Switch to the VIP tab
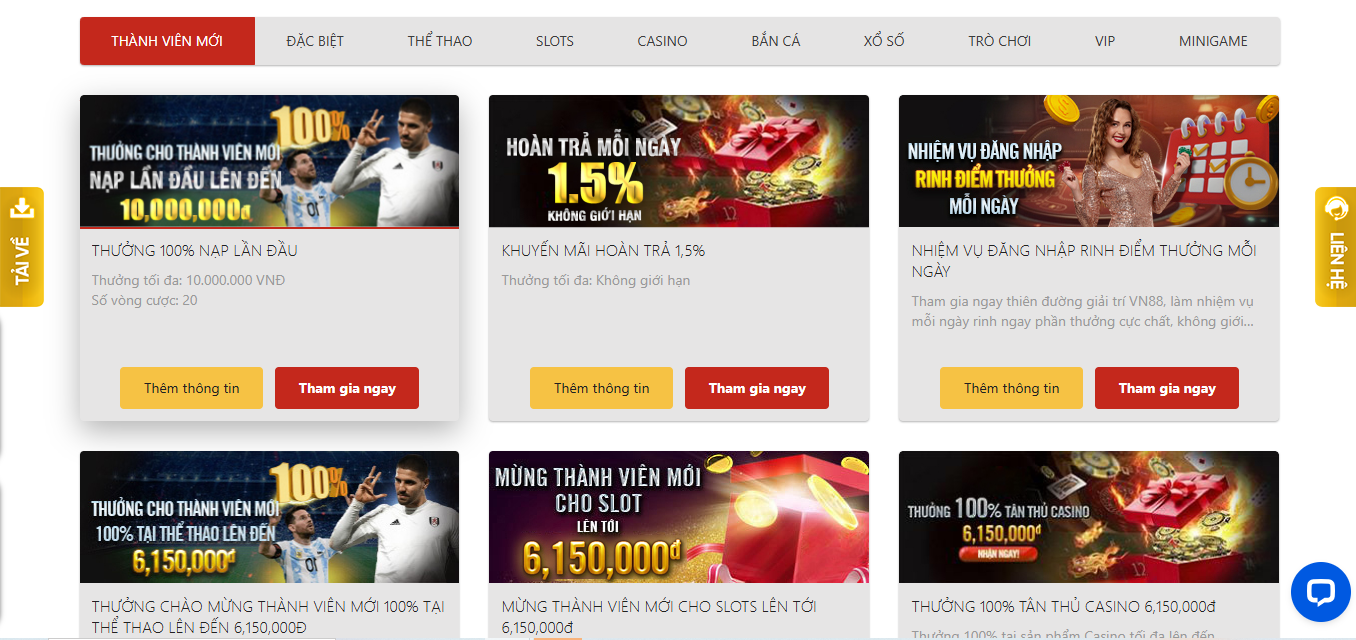Screen dimensions: 1356x640 (1105, 41)
